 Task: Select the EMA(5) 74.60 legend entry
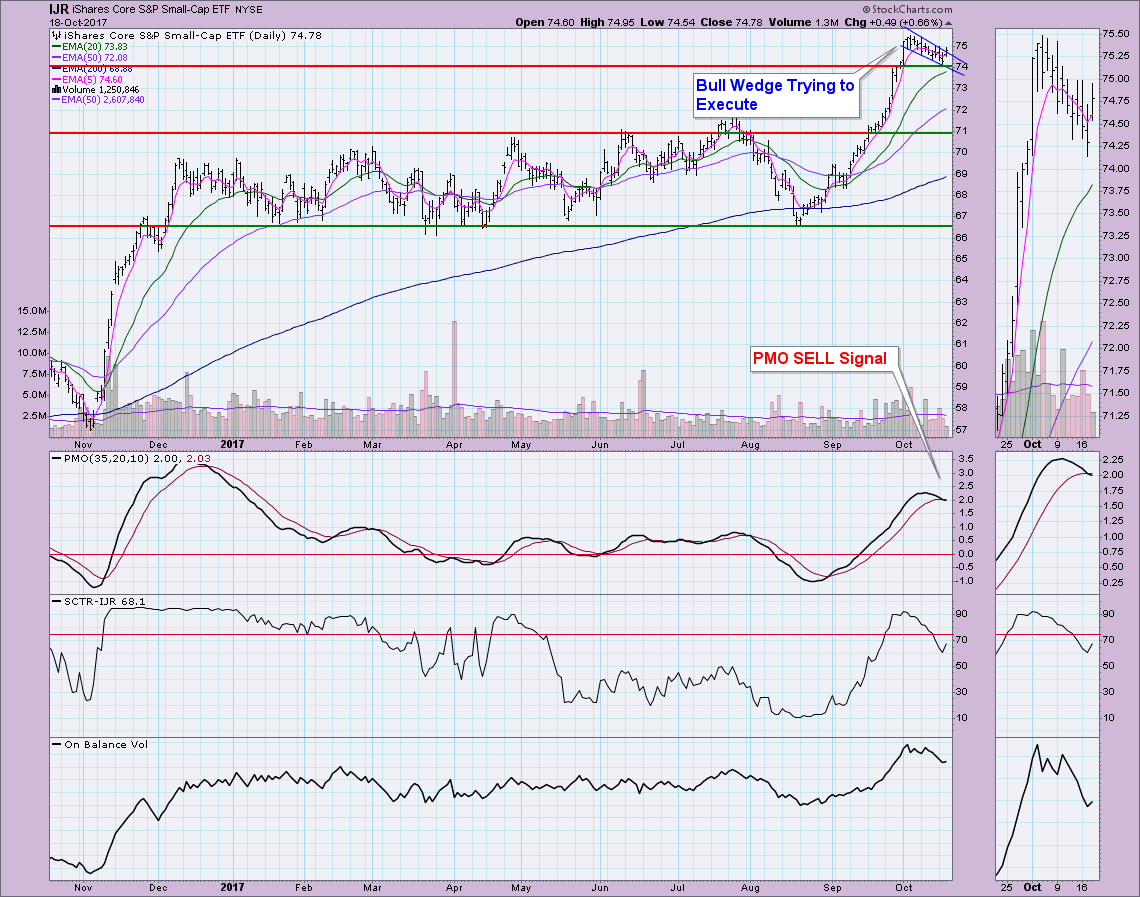[87, 79]
